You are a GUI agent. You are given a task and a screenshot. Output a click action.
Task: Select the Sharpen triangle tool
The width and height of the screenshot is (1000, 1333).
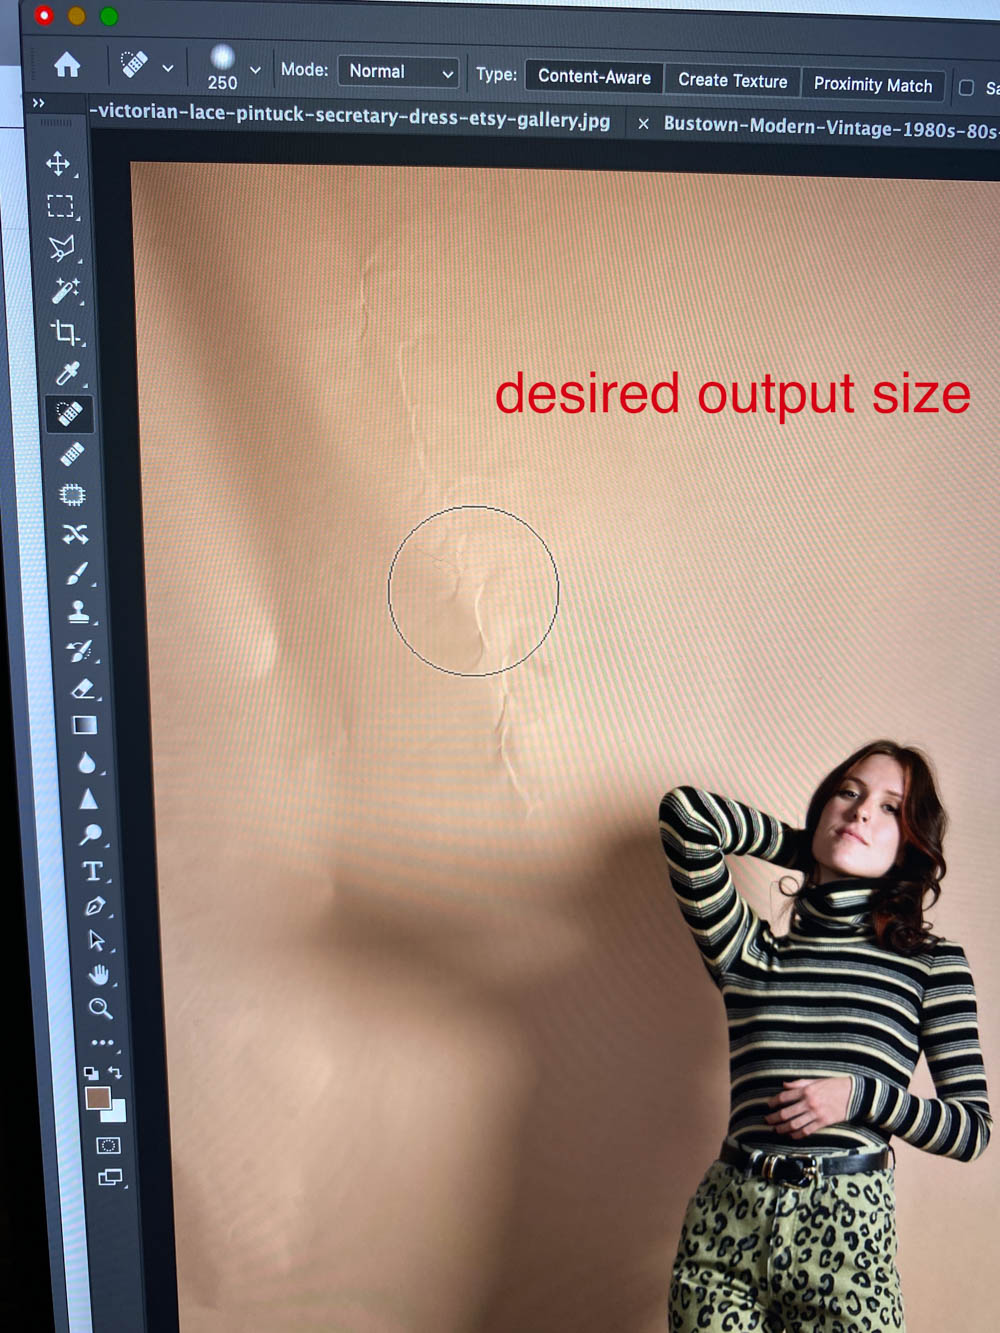pyautogui.click(x=88, y=799)
